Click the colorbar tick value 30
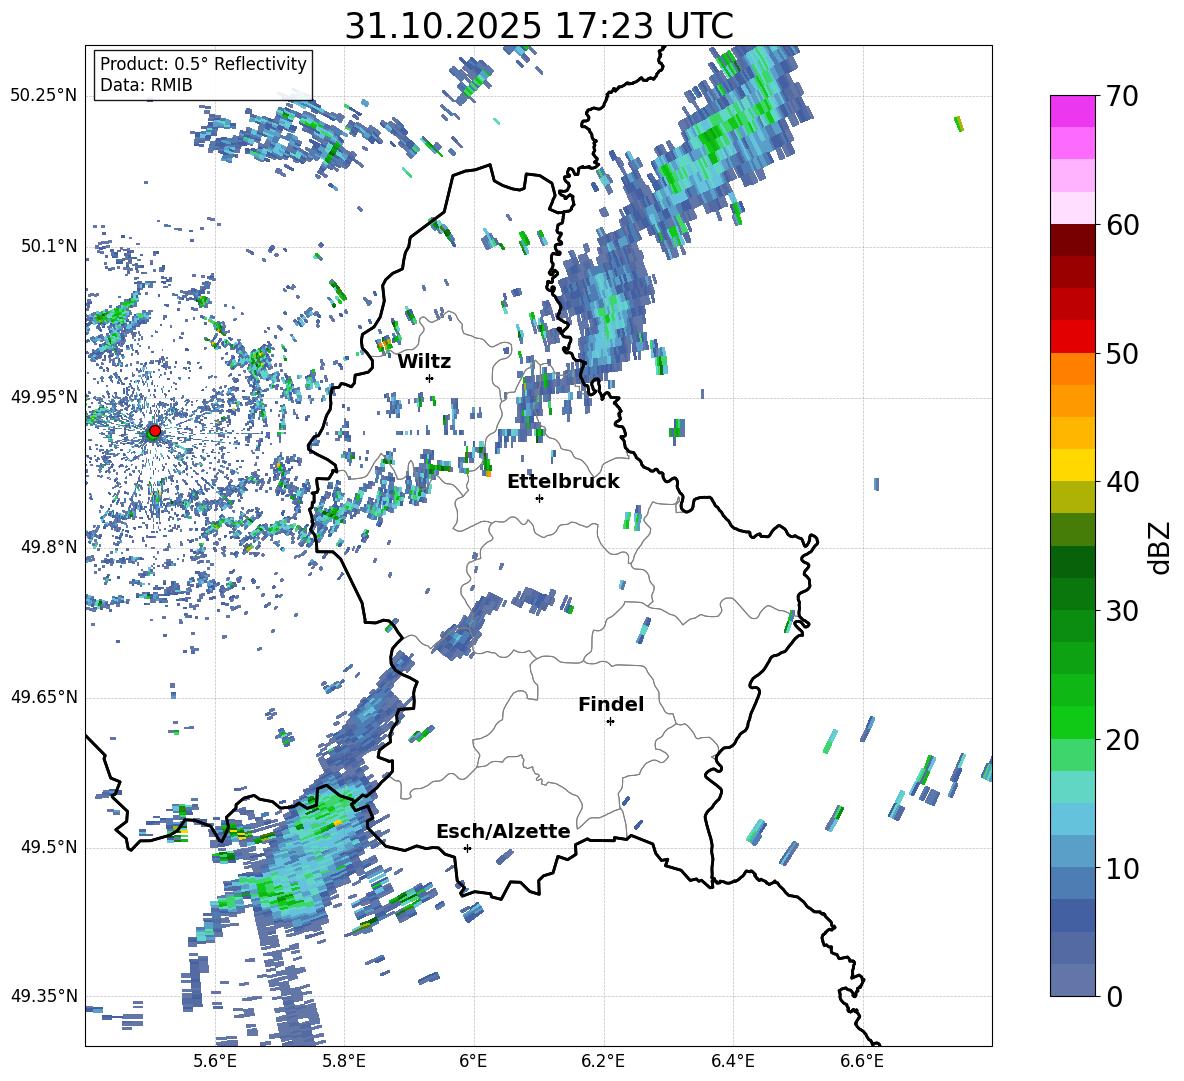The height and width of the screenshot is (1081, 1184). coord(1121,611)
